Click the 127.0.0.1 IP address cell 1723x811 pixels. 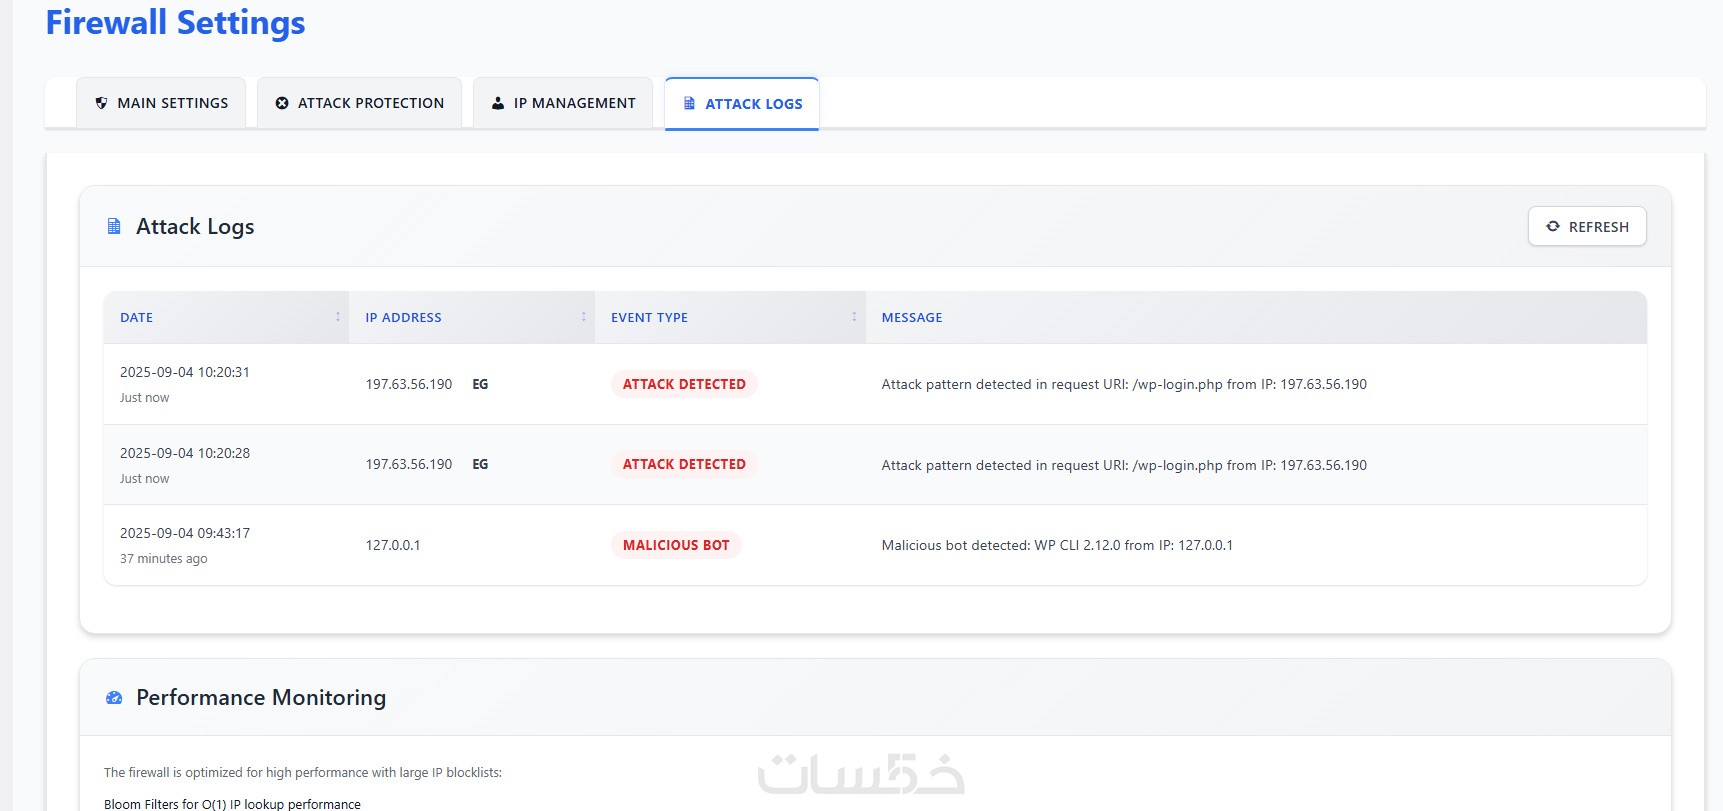click(x=393, y=545)
